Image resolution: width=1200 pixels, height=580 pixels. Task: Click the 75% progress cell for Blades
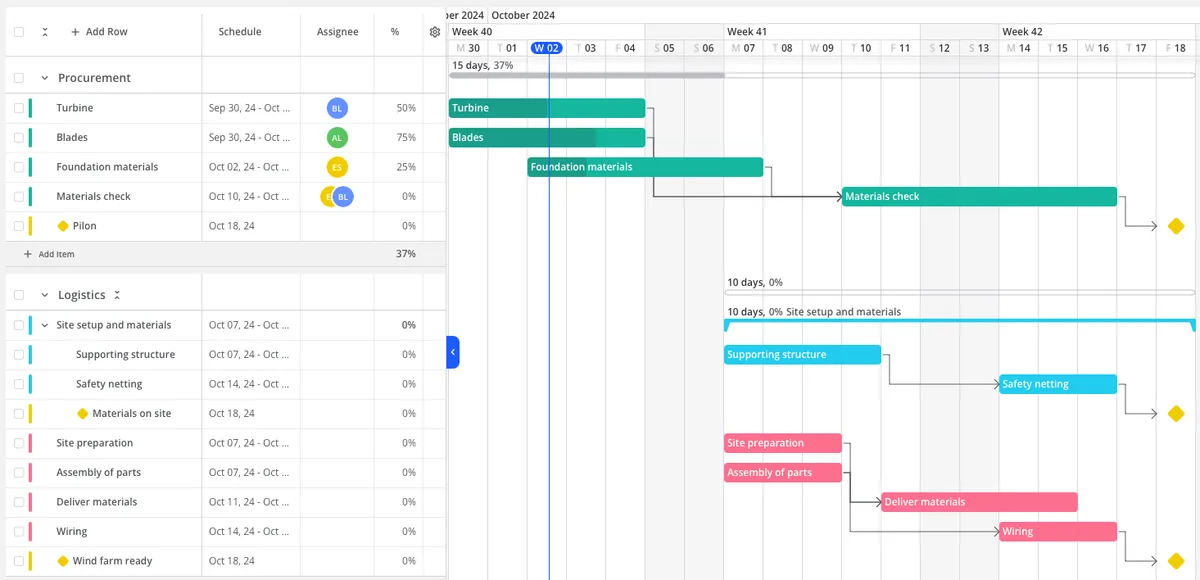coord(406,138)
